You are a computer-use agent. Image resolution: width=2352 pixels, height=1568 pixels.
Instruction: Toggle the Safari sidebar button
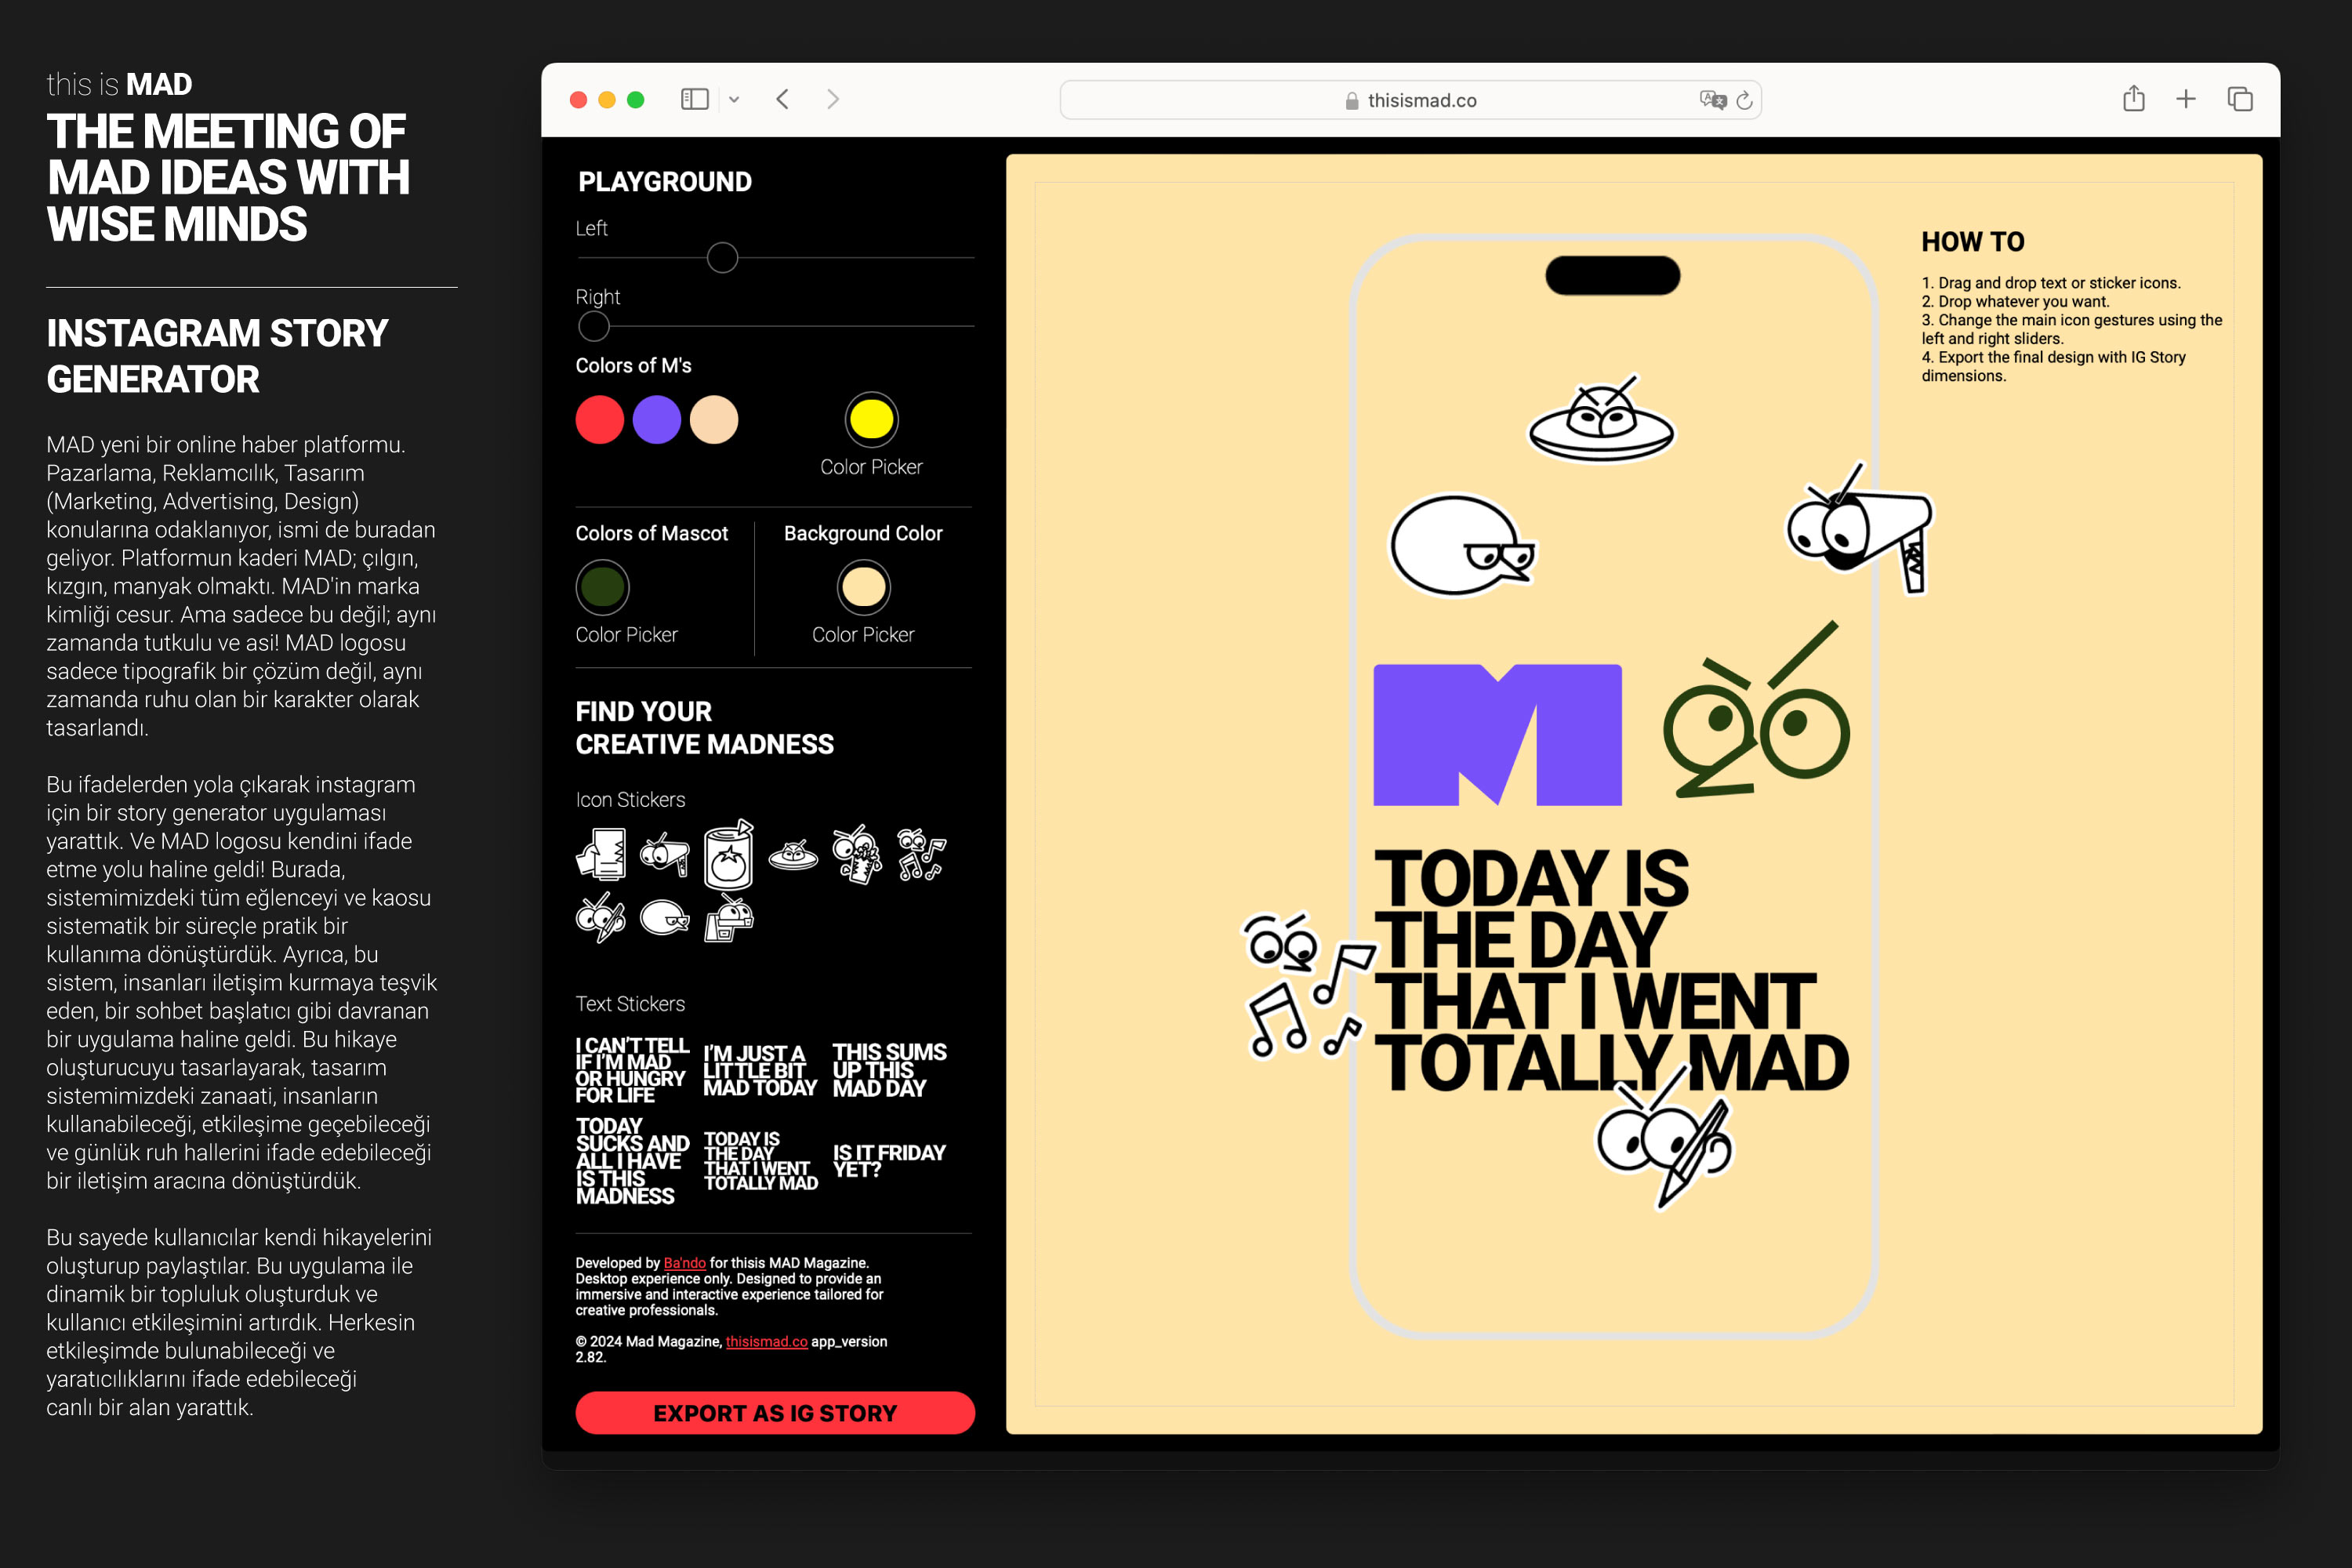point(694,99)
